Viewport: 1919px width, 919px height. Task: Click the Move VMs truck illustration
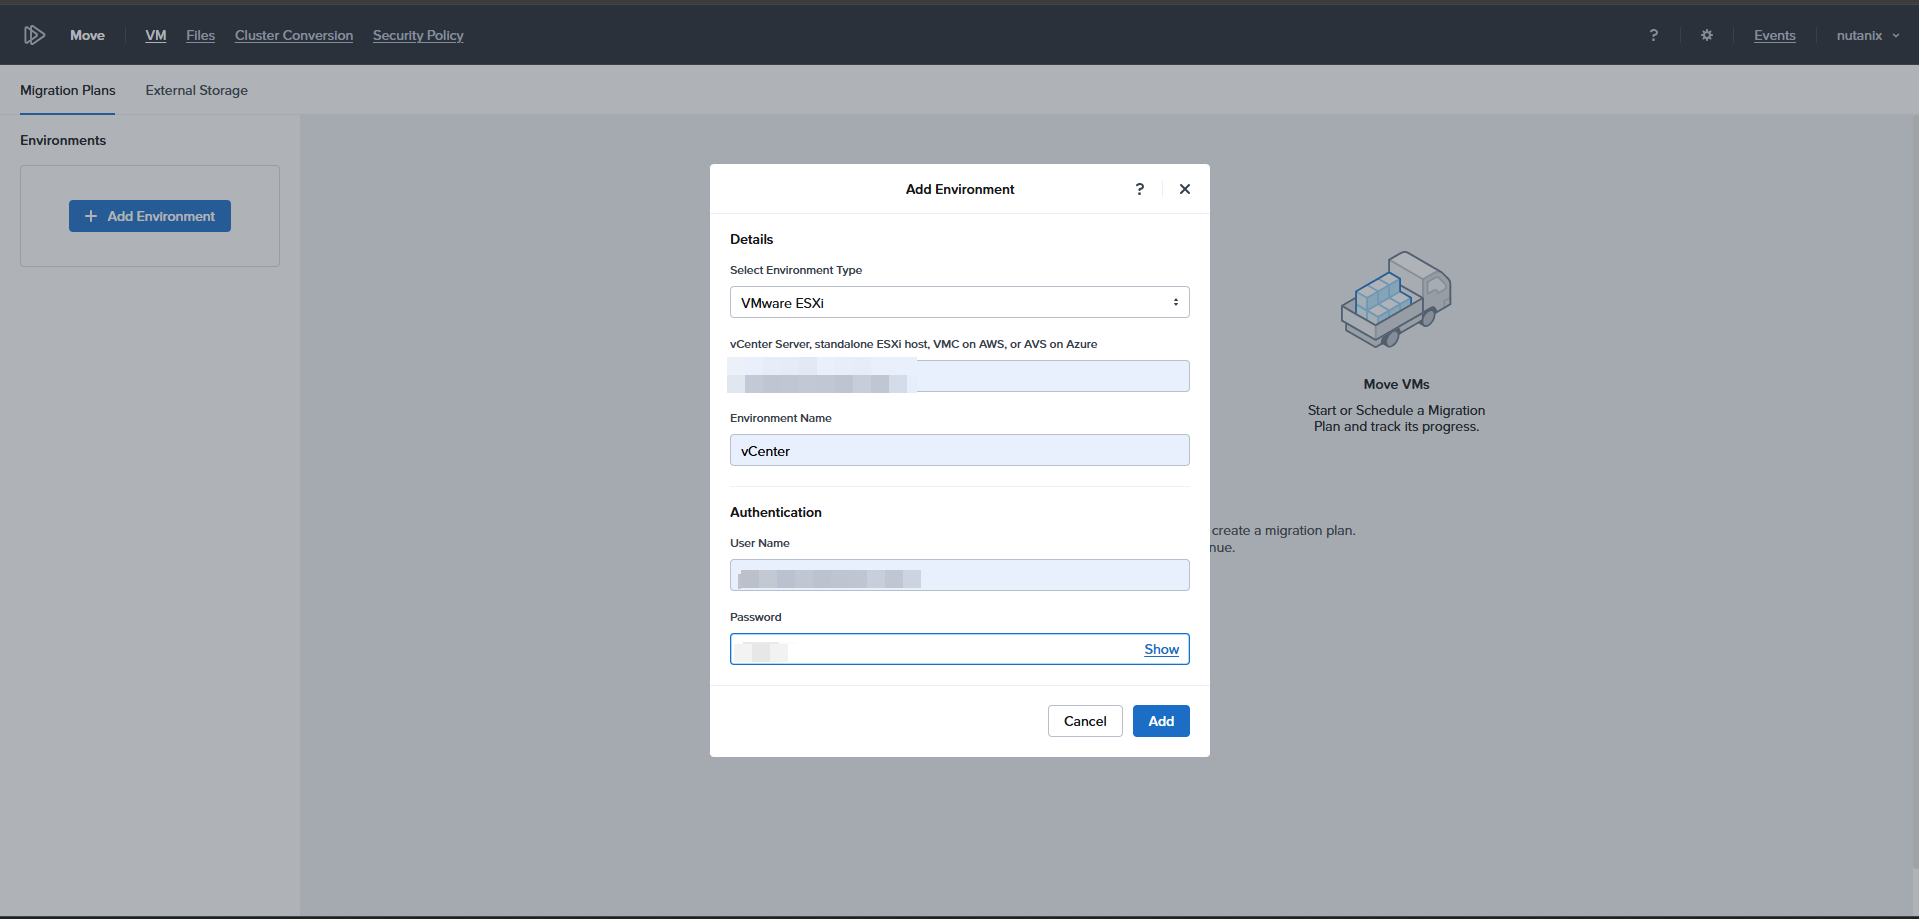[1396, 299]
